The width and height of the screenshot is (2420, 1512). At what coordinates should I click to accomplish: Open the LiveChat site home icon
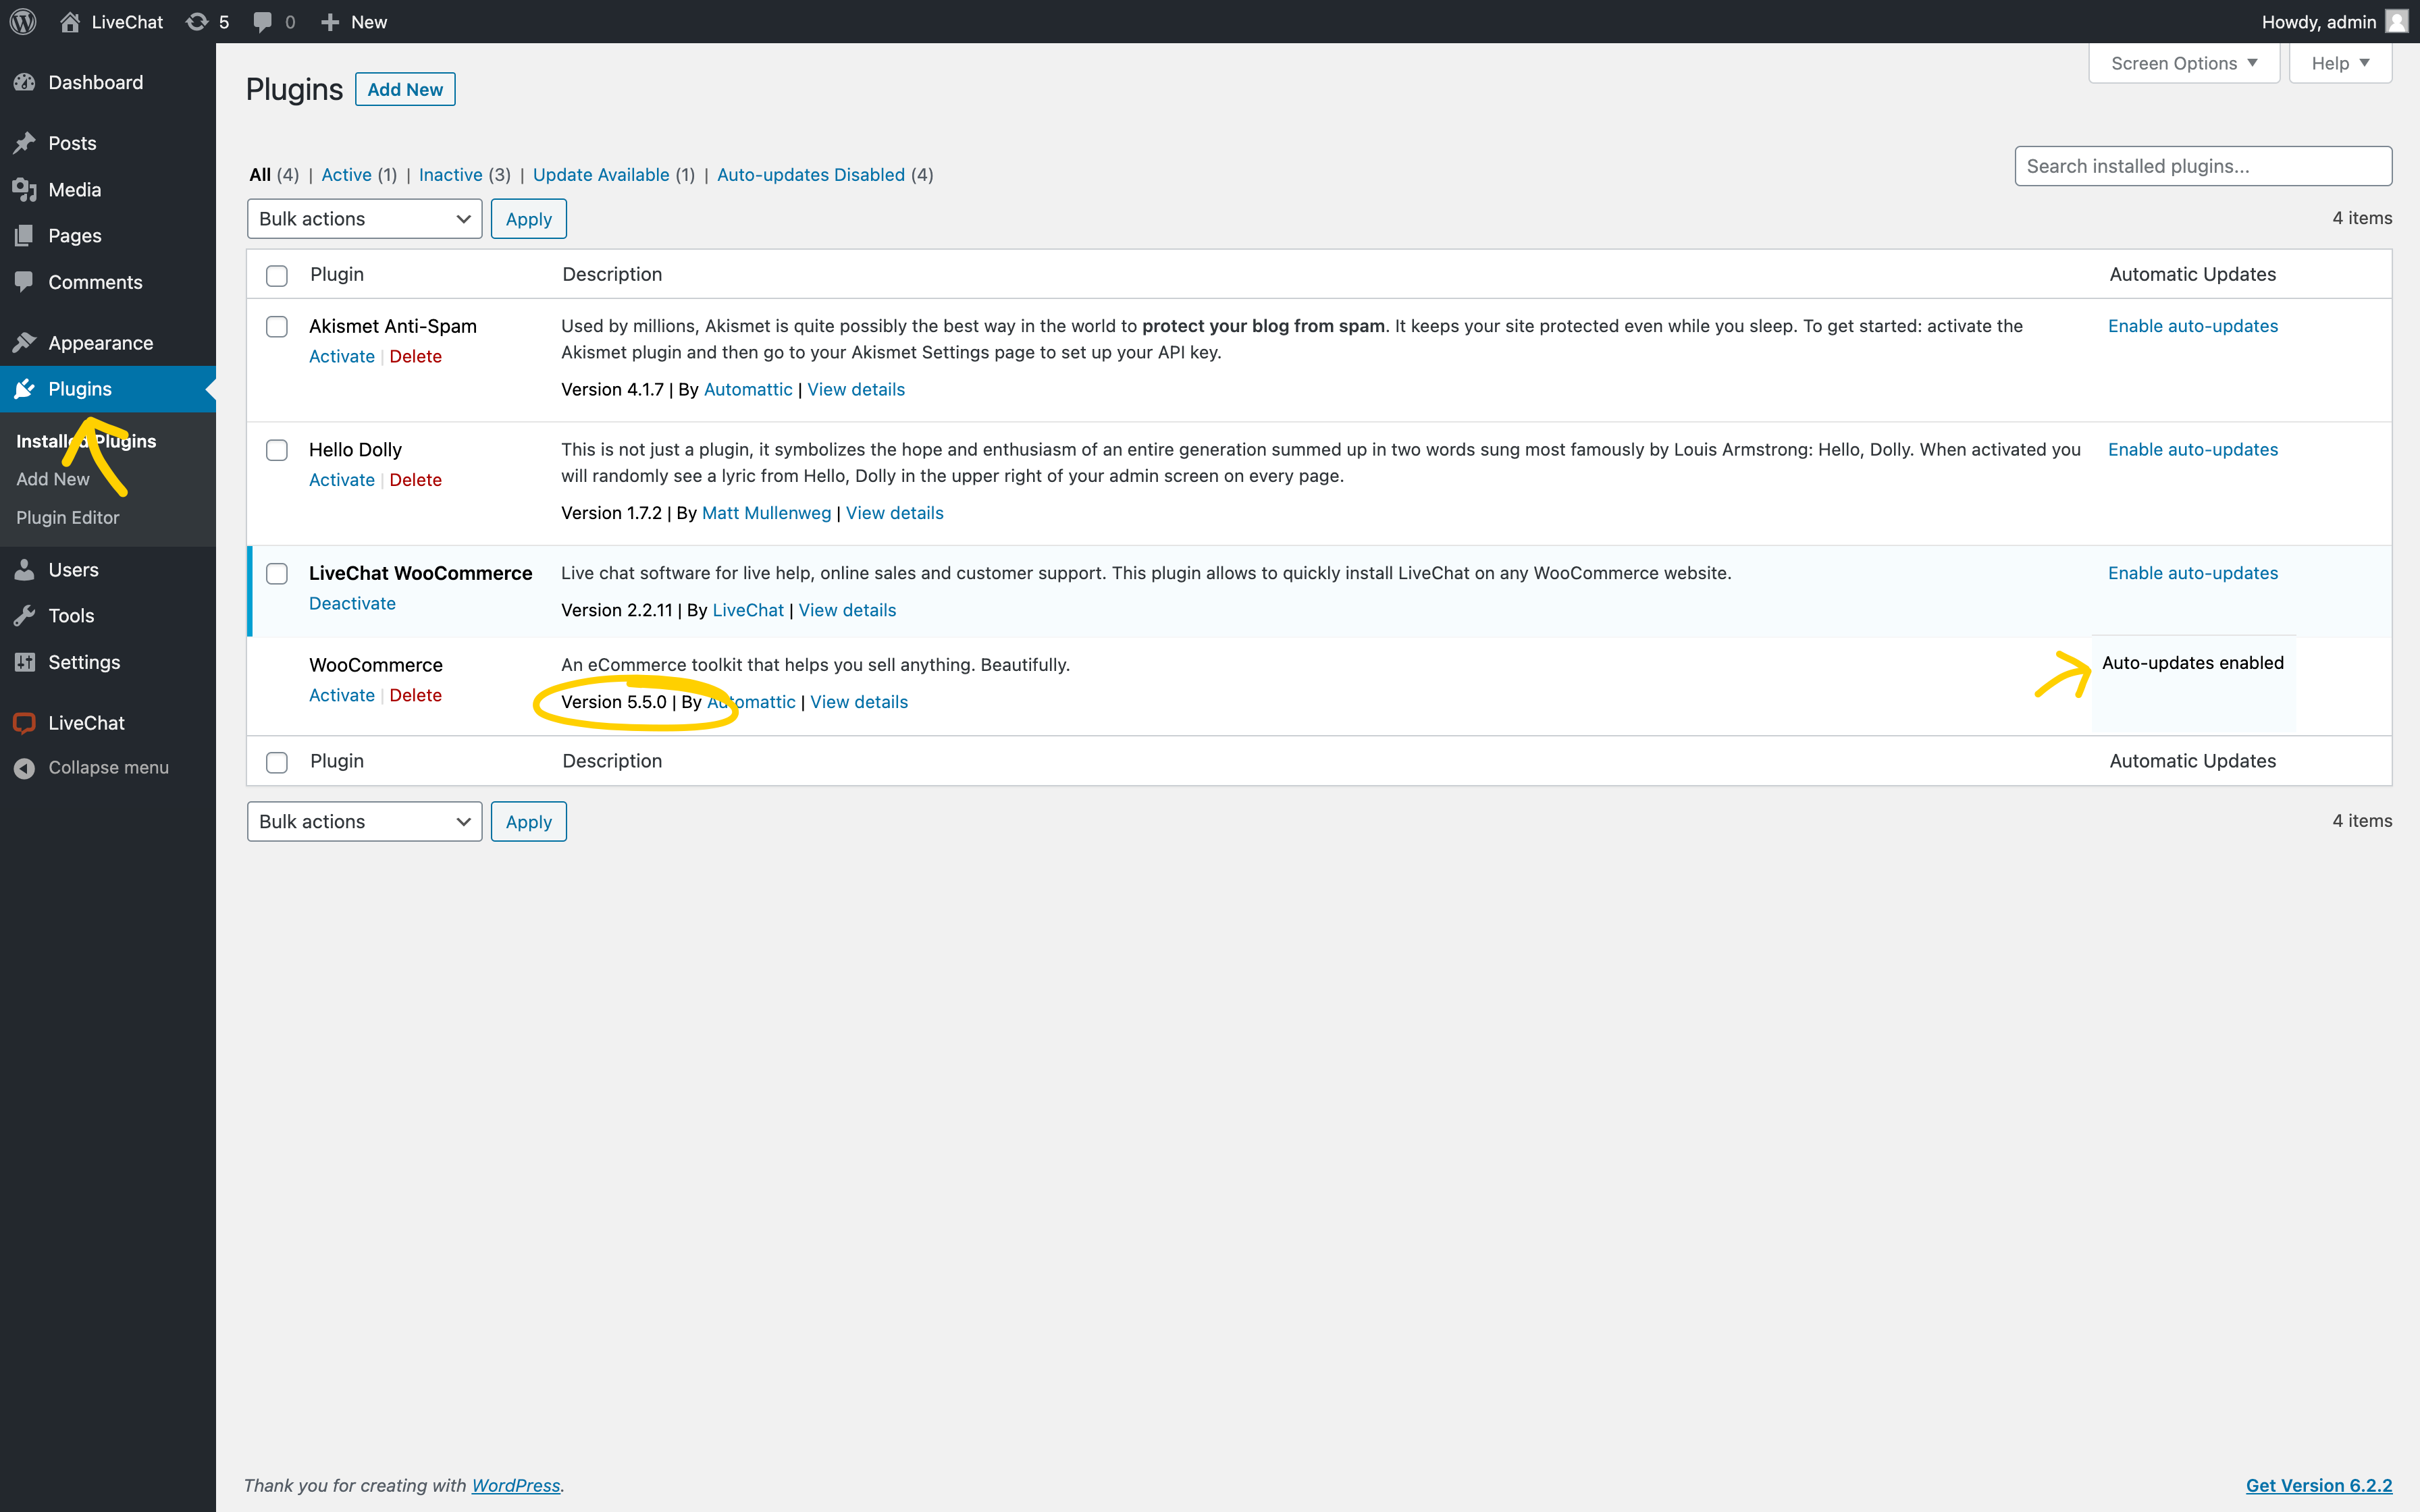pyautogui.click(x=70, y=21)
